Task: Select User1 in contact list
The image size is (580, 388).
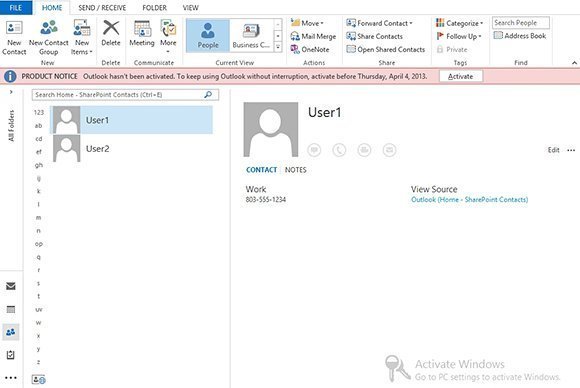Action: pyautogui.click(x=131, y=120)
